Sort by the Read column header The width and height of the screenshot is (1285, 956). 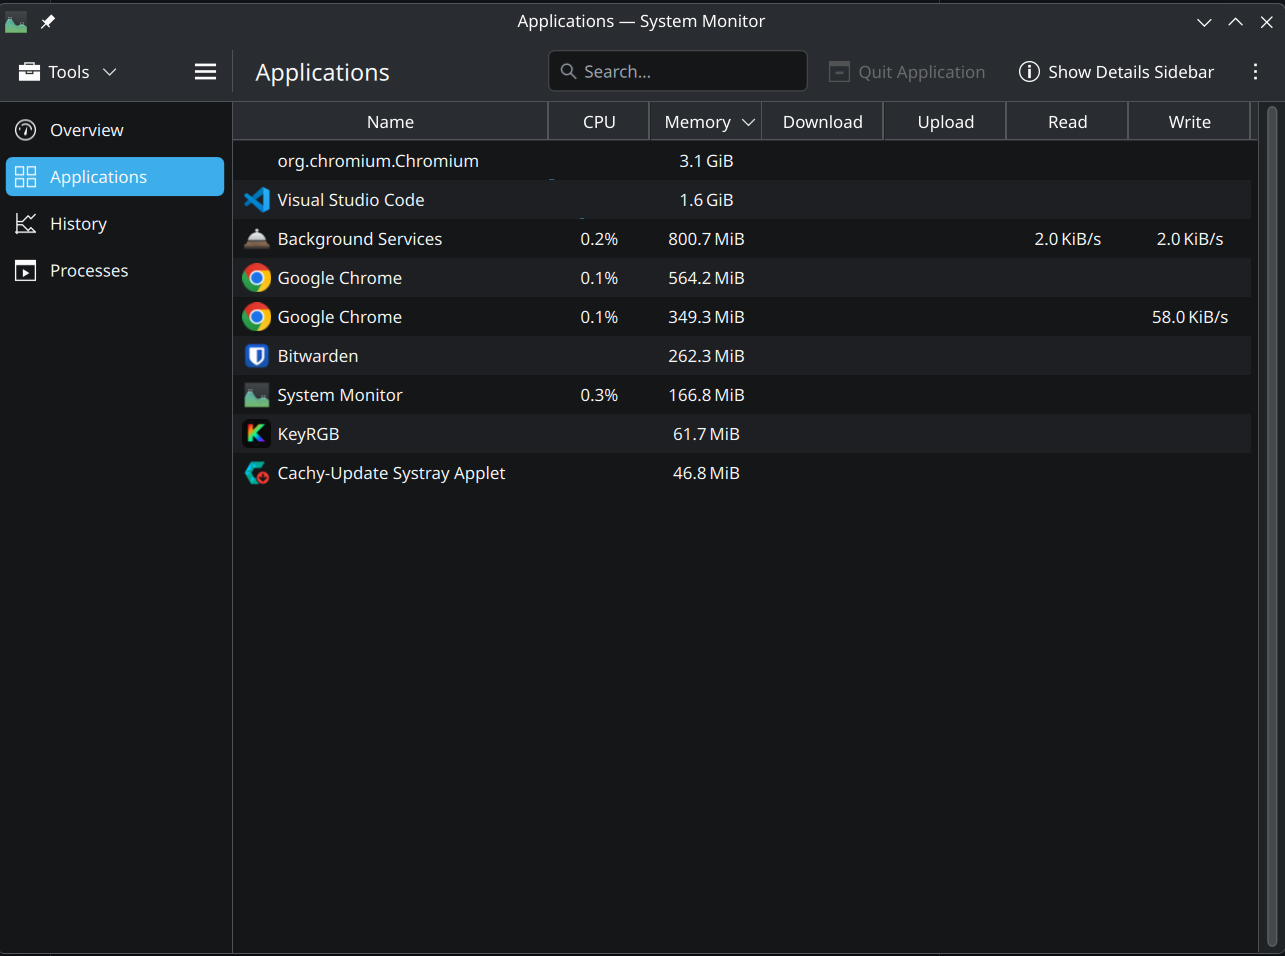coord(1067,122)
